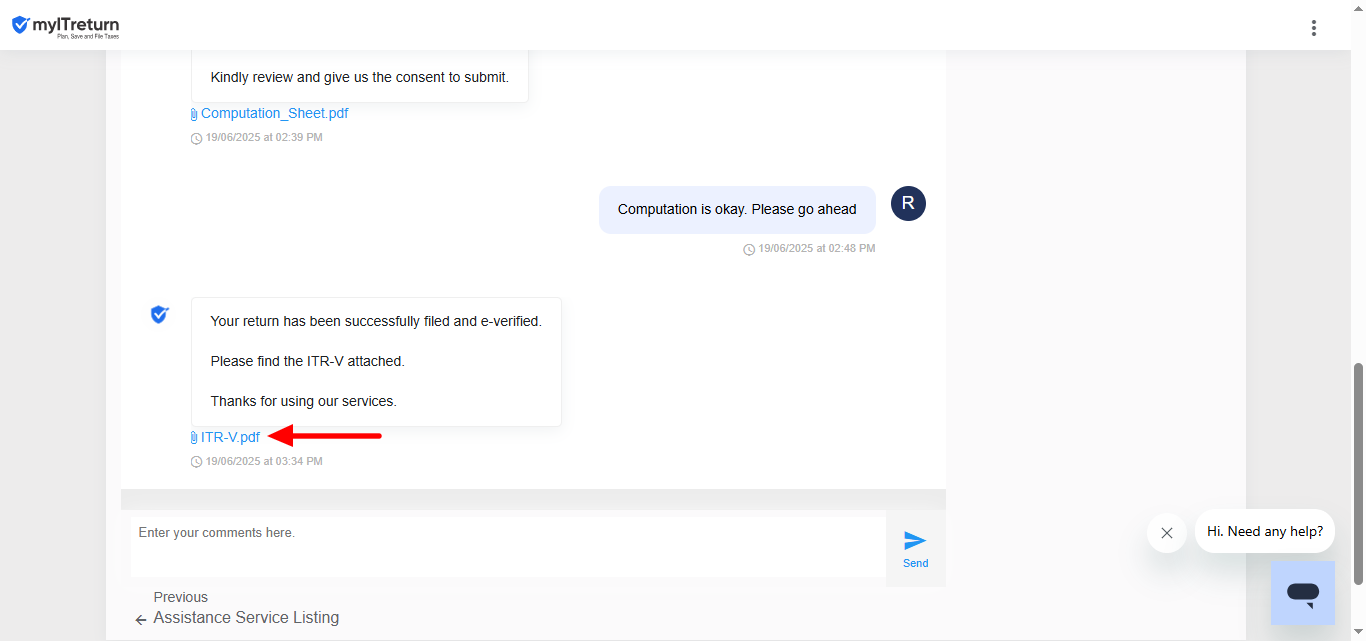Dismiss the 'Need any help?' popup
This screenshot has height=641, width=1366.
(x=1166, y=533)
